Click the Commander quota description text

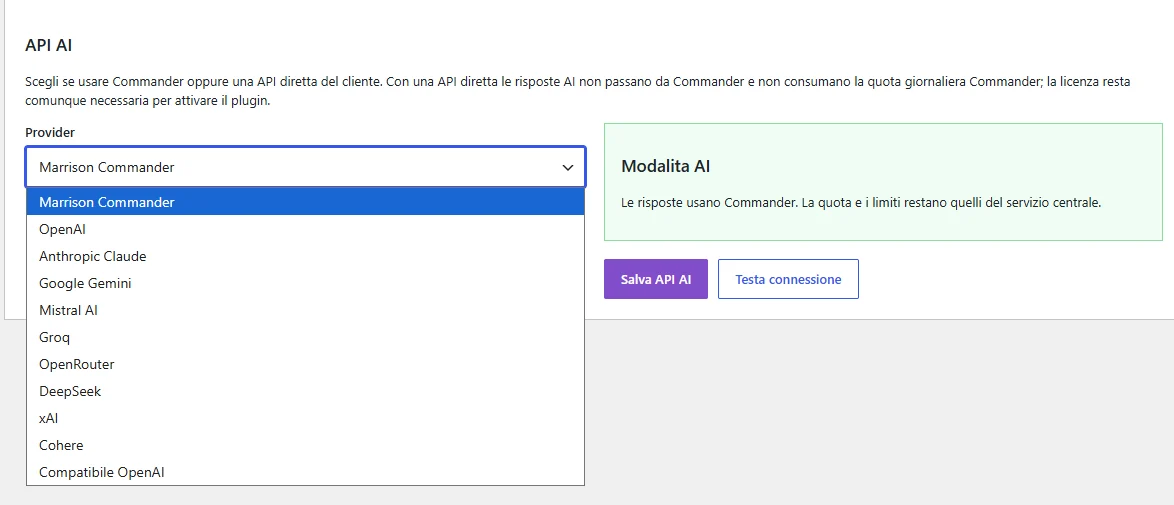861,203
